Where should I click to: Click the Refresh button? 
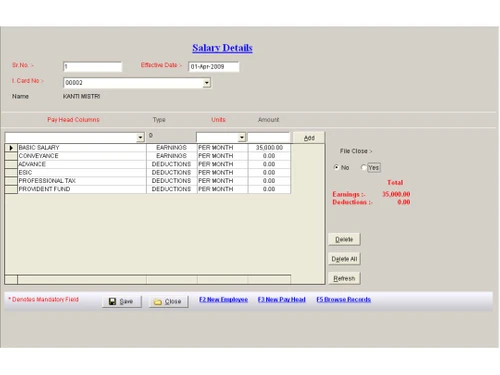[x=344, y=278]
